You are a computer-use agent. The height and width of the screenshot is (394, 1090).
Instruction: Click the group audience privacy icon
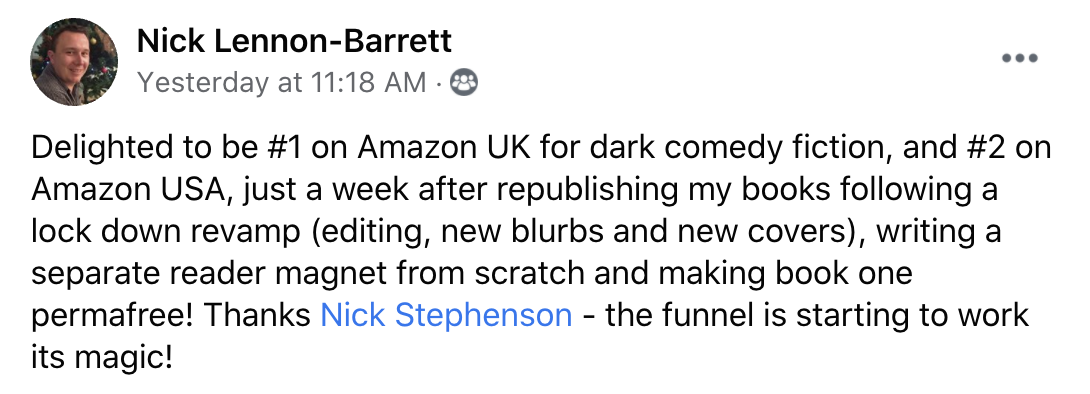[x=464, y=83]
